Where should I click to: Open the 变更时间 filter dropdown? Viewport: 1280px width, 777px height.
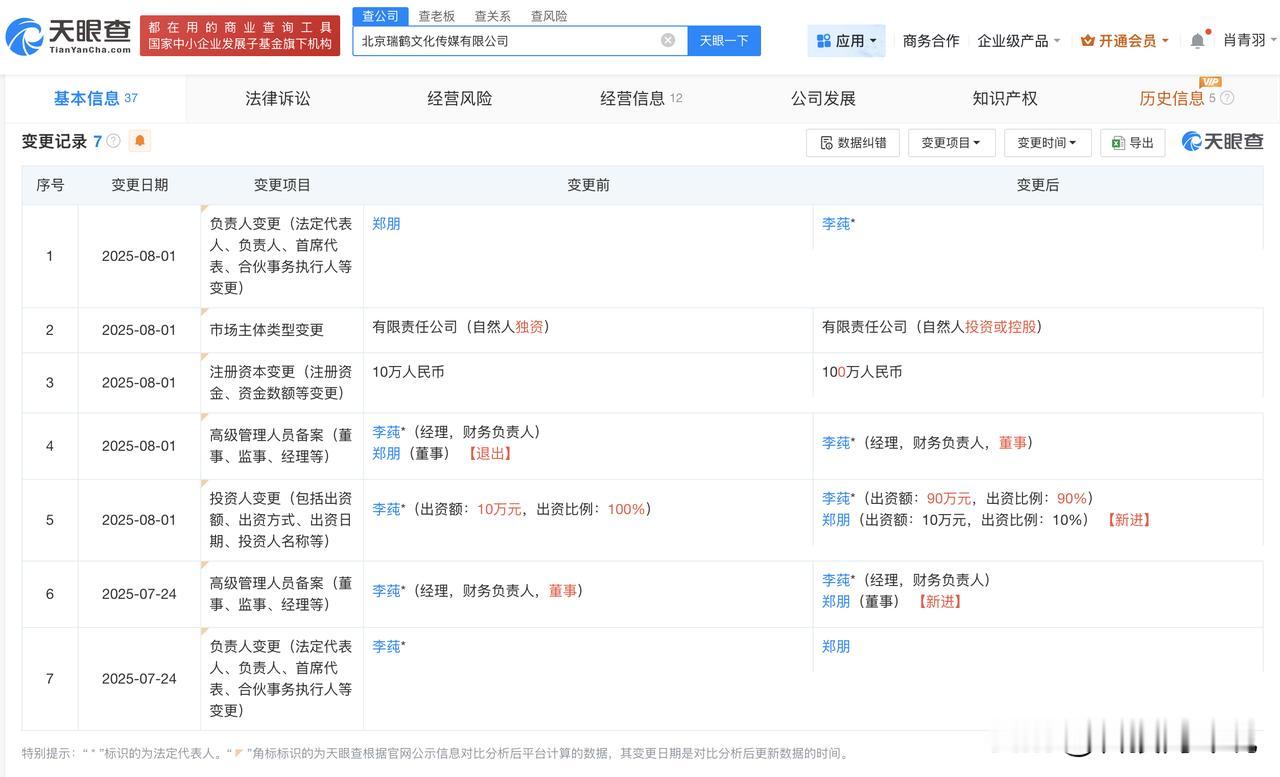pyautogui.click(x=1046, y=143)
